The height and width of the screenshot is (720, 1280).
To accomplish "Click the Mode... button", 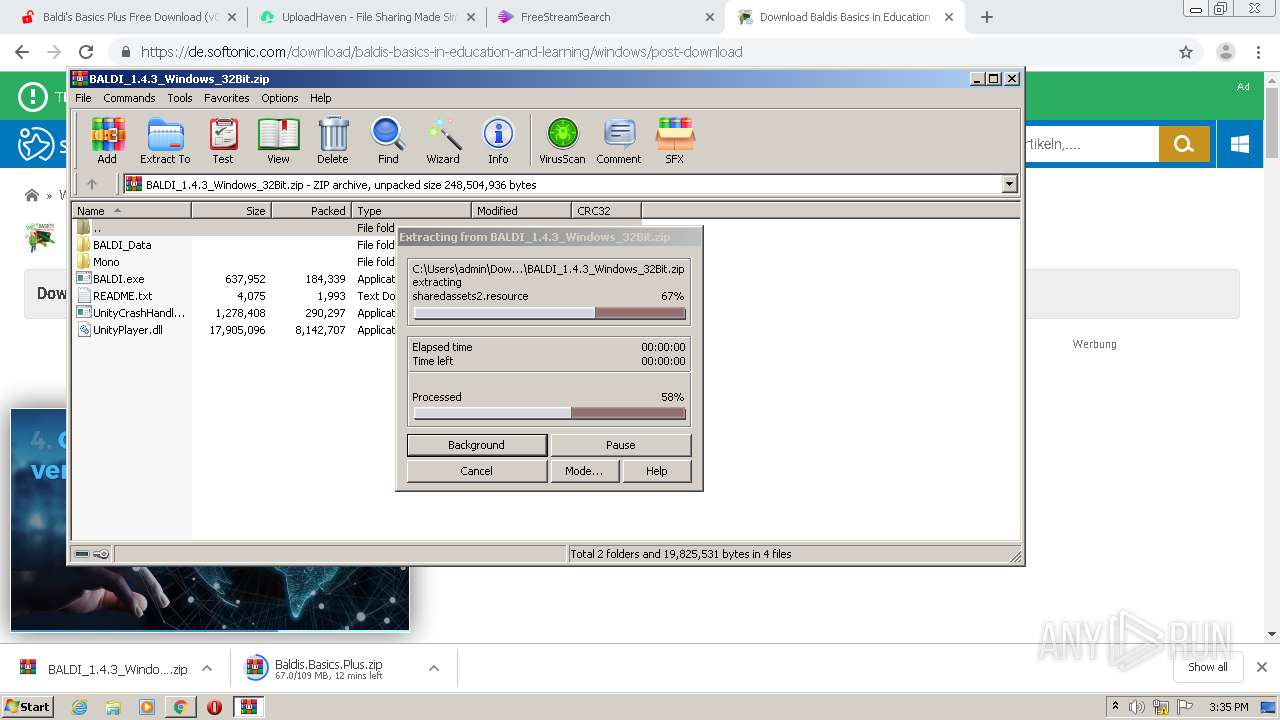I will point(584,471).
